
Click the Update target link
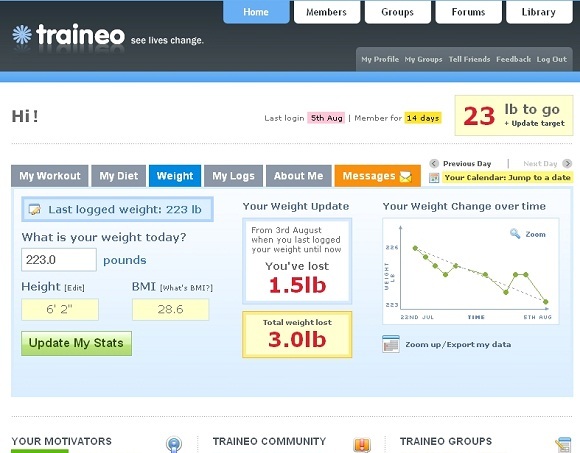point(535,124)
